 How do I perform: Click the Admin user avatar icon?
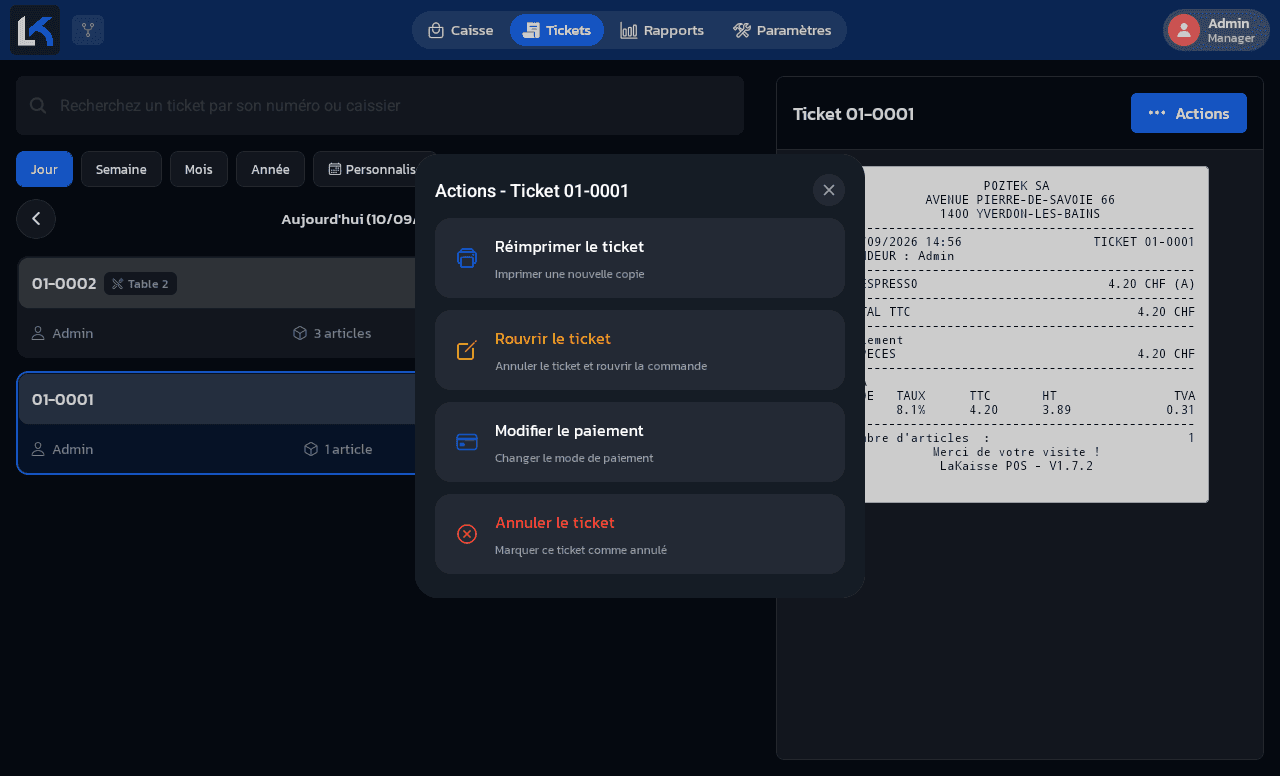1184,30
